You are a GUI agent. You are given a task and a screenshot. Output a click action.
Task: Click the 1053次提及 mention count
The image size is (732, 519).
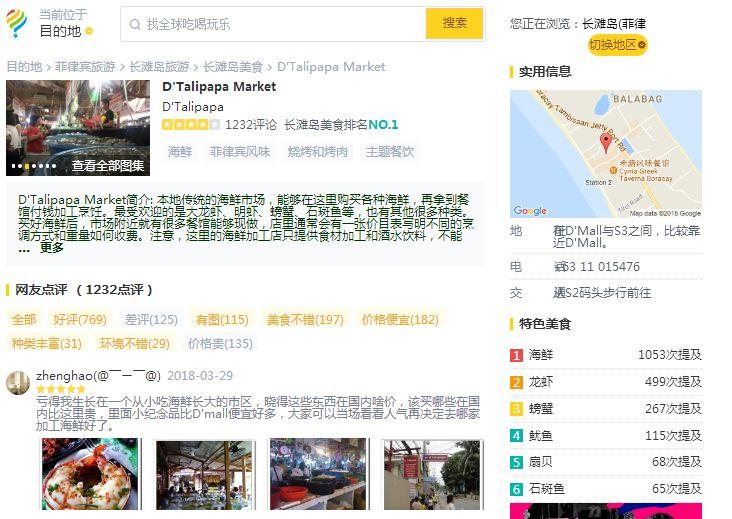pyautogui.click(x=670, y=355)
